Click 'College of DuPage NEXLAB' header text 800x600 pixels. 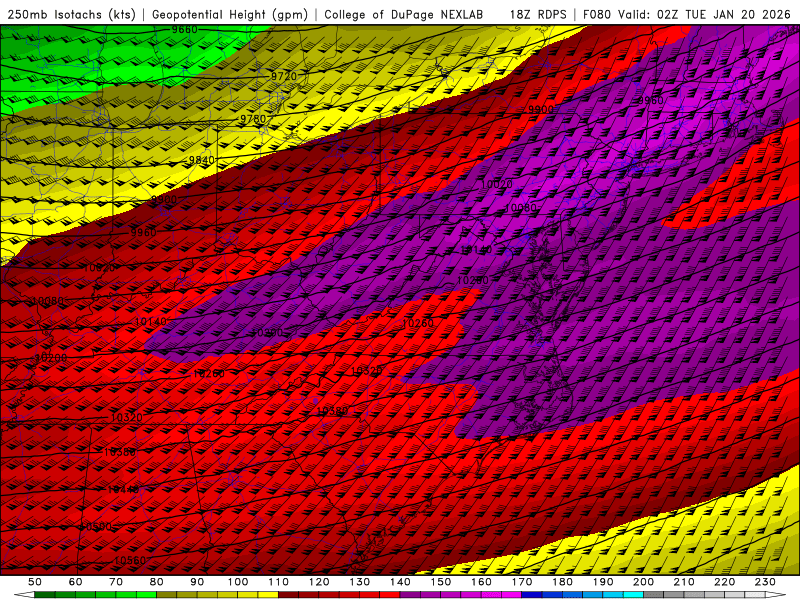point(404,14)
